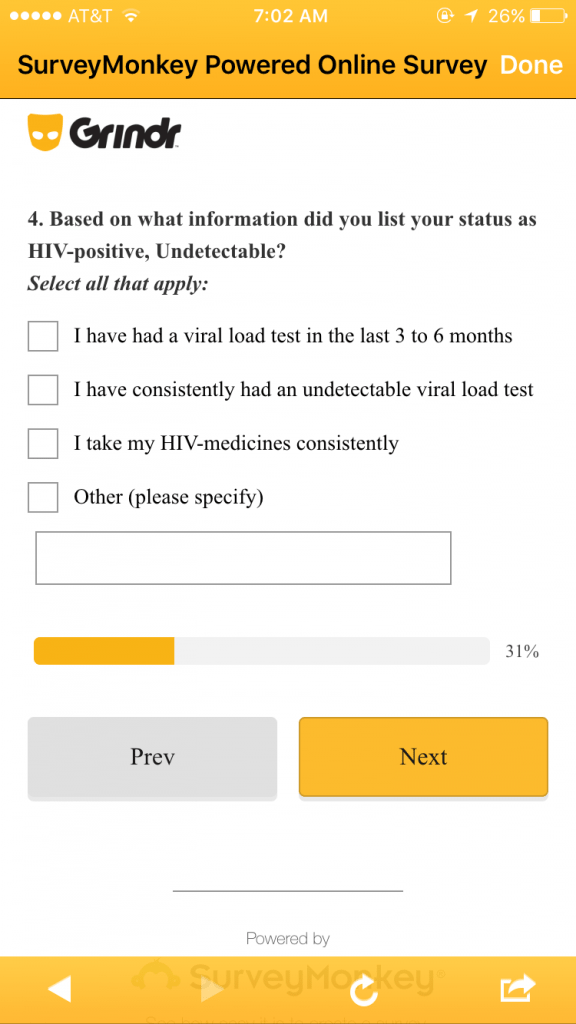Go to the Next survey page

coord(423,757)
